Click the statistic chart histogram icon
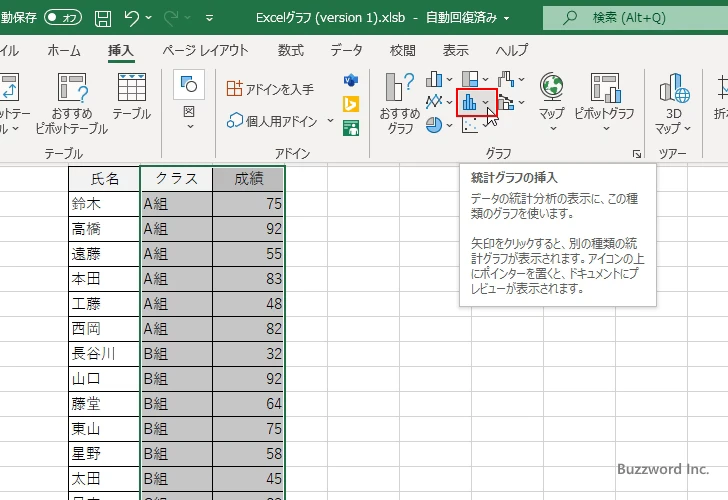Image resolution: width=728 pixels, height=500 pixels. pos(469,102)
